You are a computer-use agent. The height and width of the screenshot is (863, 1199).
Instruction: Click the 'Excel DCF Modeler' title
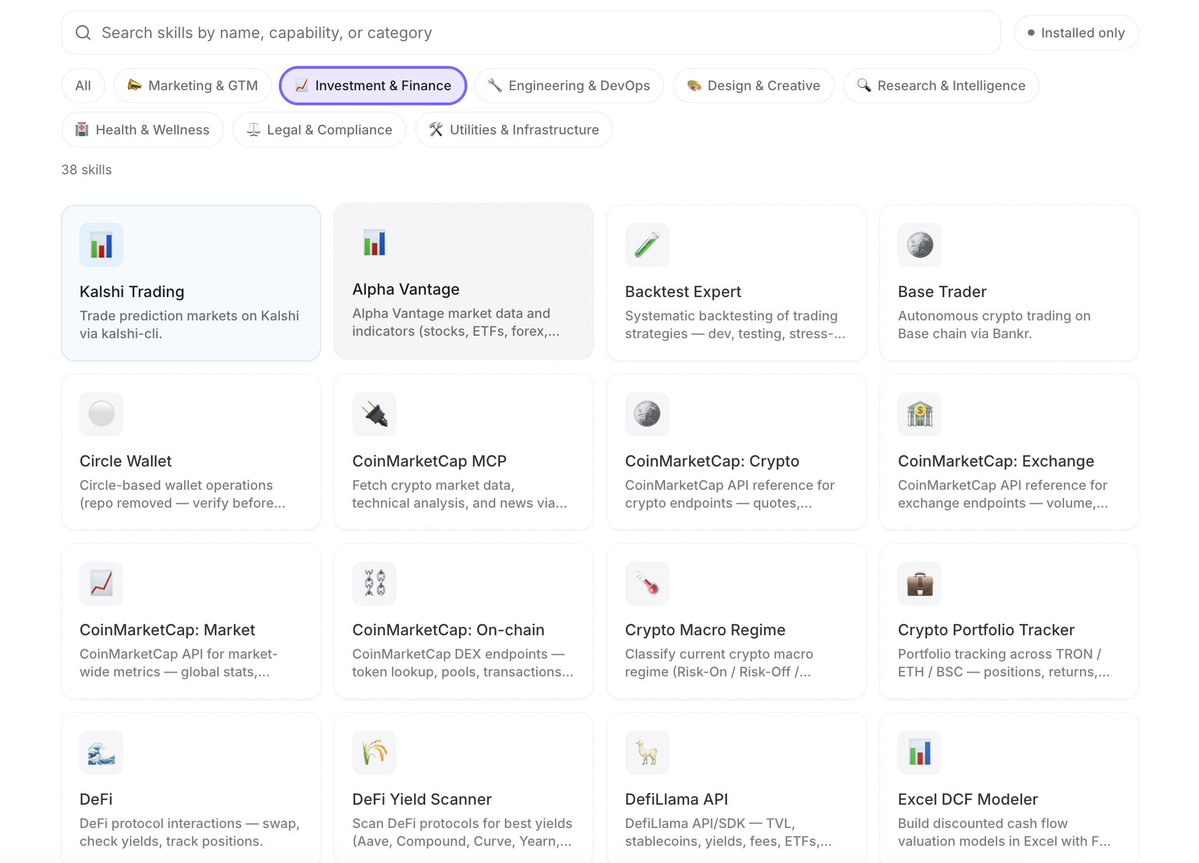967,799
